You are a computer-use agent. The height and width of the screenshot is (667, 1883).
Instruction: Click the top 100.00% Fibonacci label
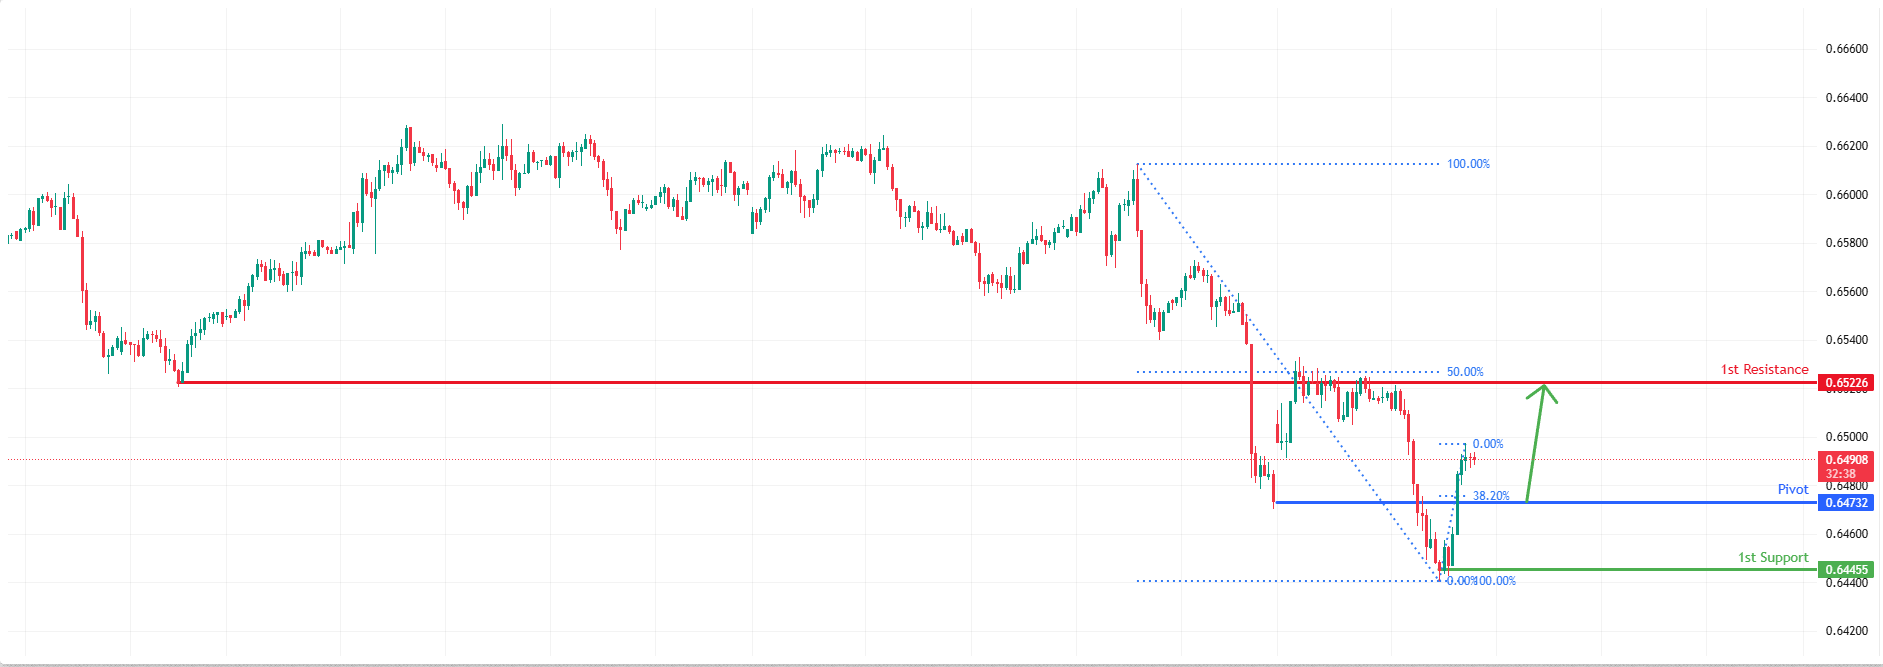pos(1468,164)
